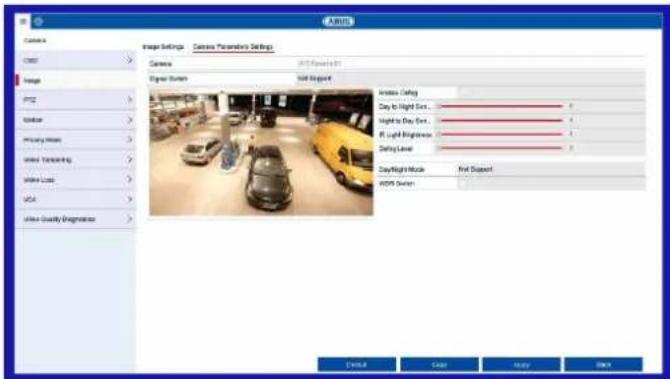Toggle the Enable Defog checkbox
Viewport: 670px width, 379px height.
464,92
